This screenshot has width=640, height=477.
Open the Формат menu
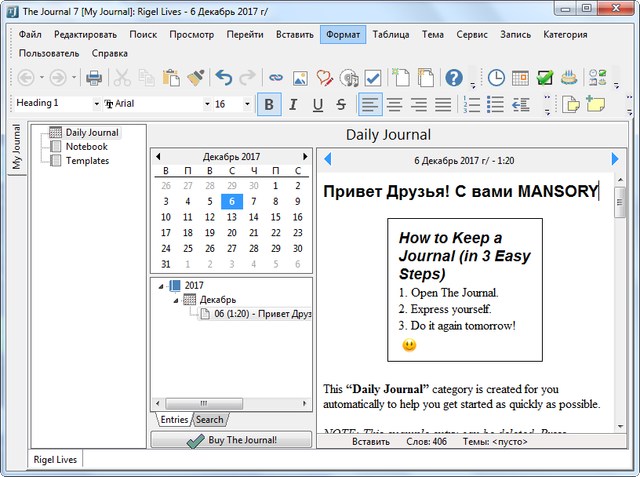342,35
